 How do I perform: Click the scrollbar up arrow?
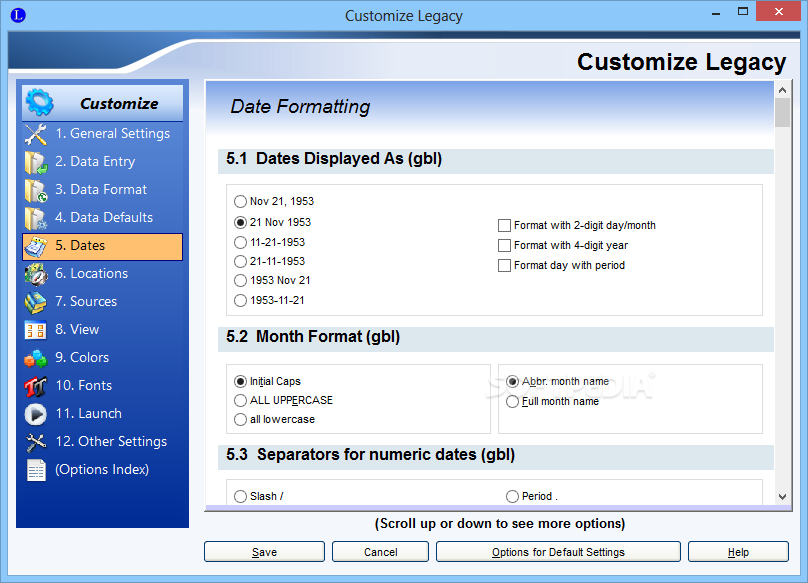[x=782, y=90]
